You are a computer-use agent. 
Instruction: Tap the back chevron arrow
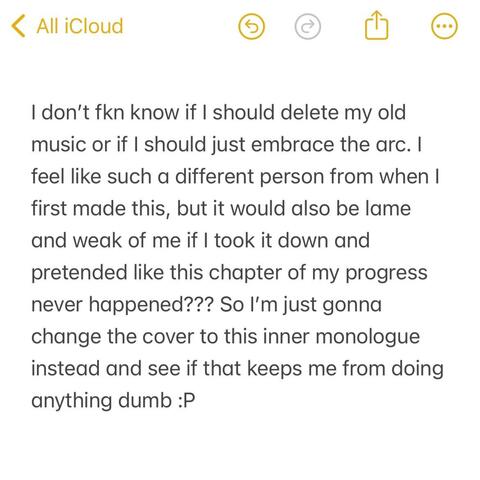[18, 26]
